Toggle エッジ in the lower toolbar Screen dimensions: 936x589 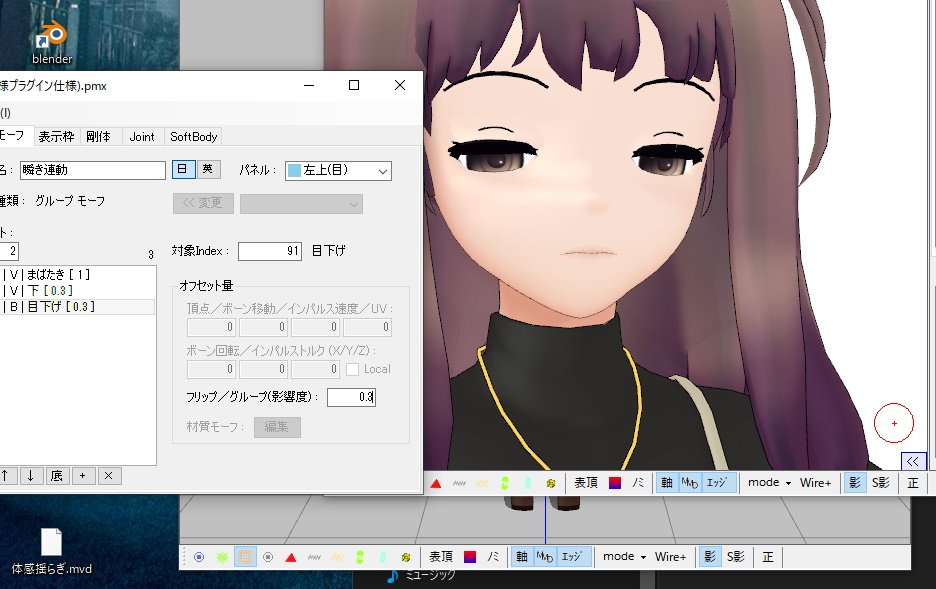coord(572,557)
